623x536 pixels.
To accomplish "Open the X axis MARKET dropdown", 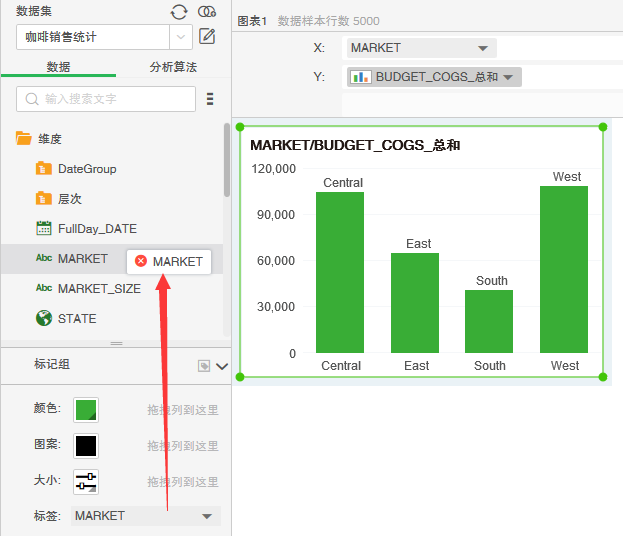I will (x=483, y=48).
